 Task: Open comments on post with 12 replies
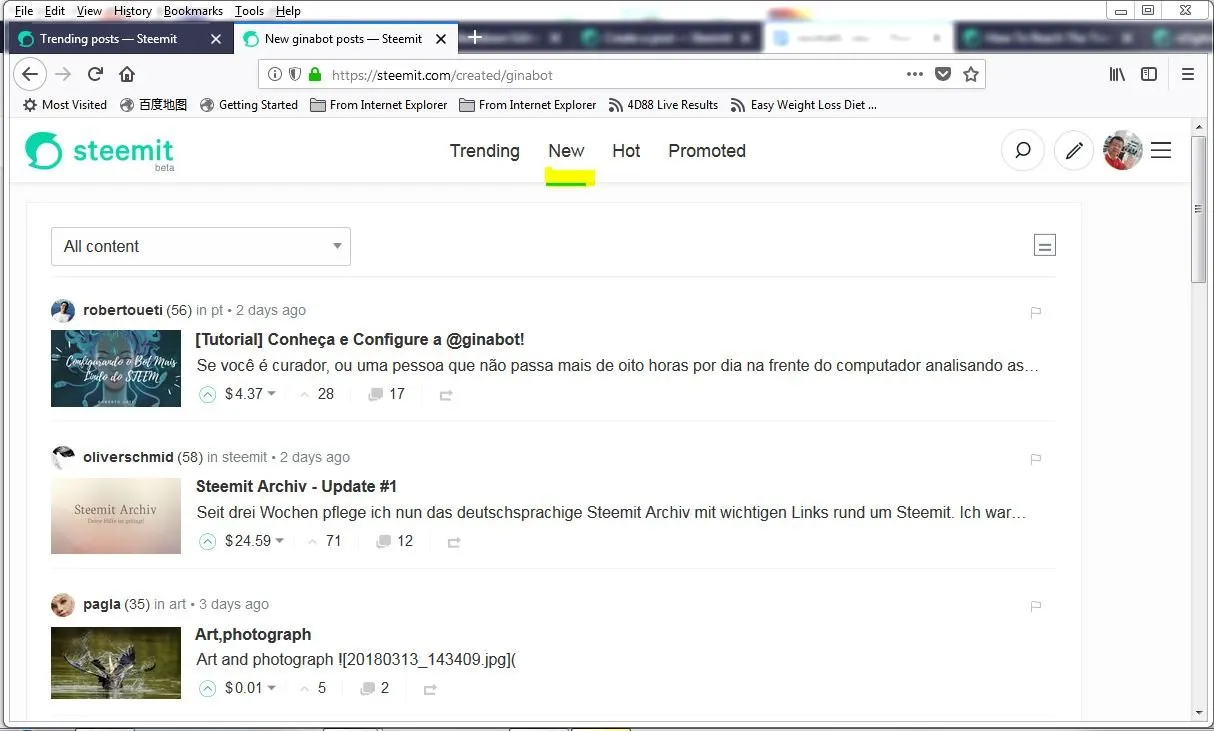[x=394, y=541]
